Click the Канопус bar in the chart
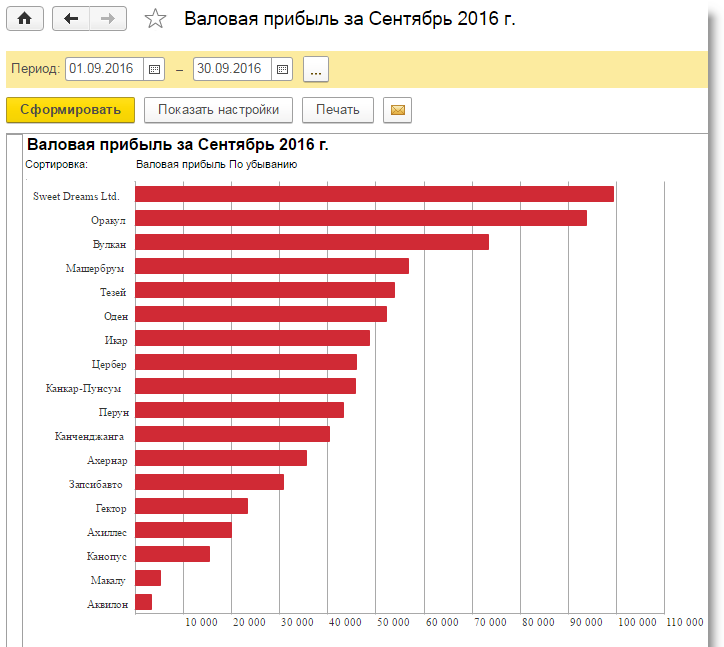This screenshot has width=724, height=647. 172,554
